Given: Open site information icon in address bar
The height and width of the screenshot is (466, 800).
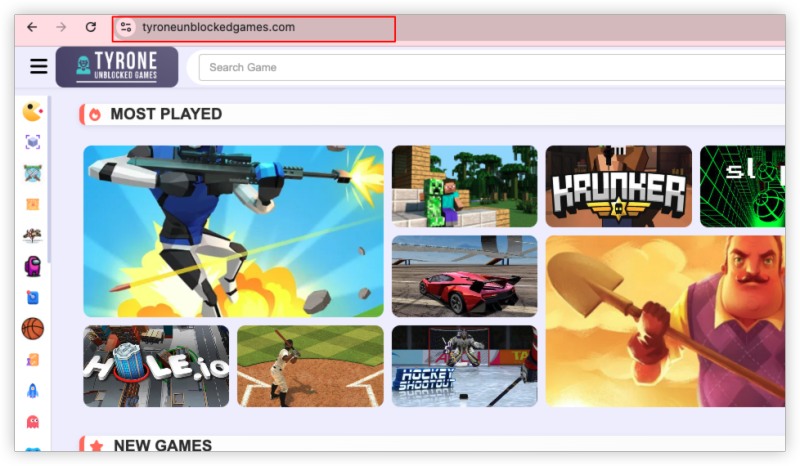Looking at the screenshot, I should (126, 27).
